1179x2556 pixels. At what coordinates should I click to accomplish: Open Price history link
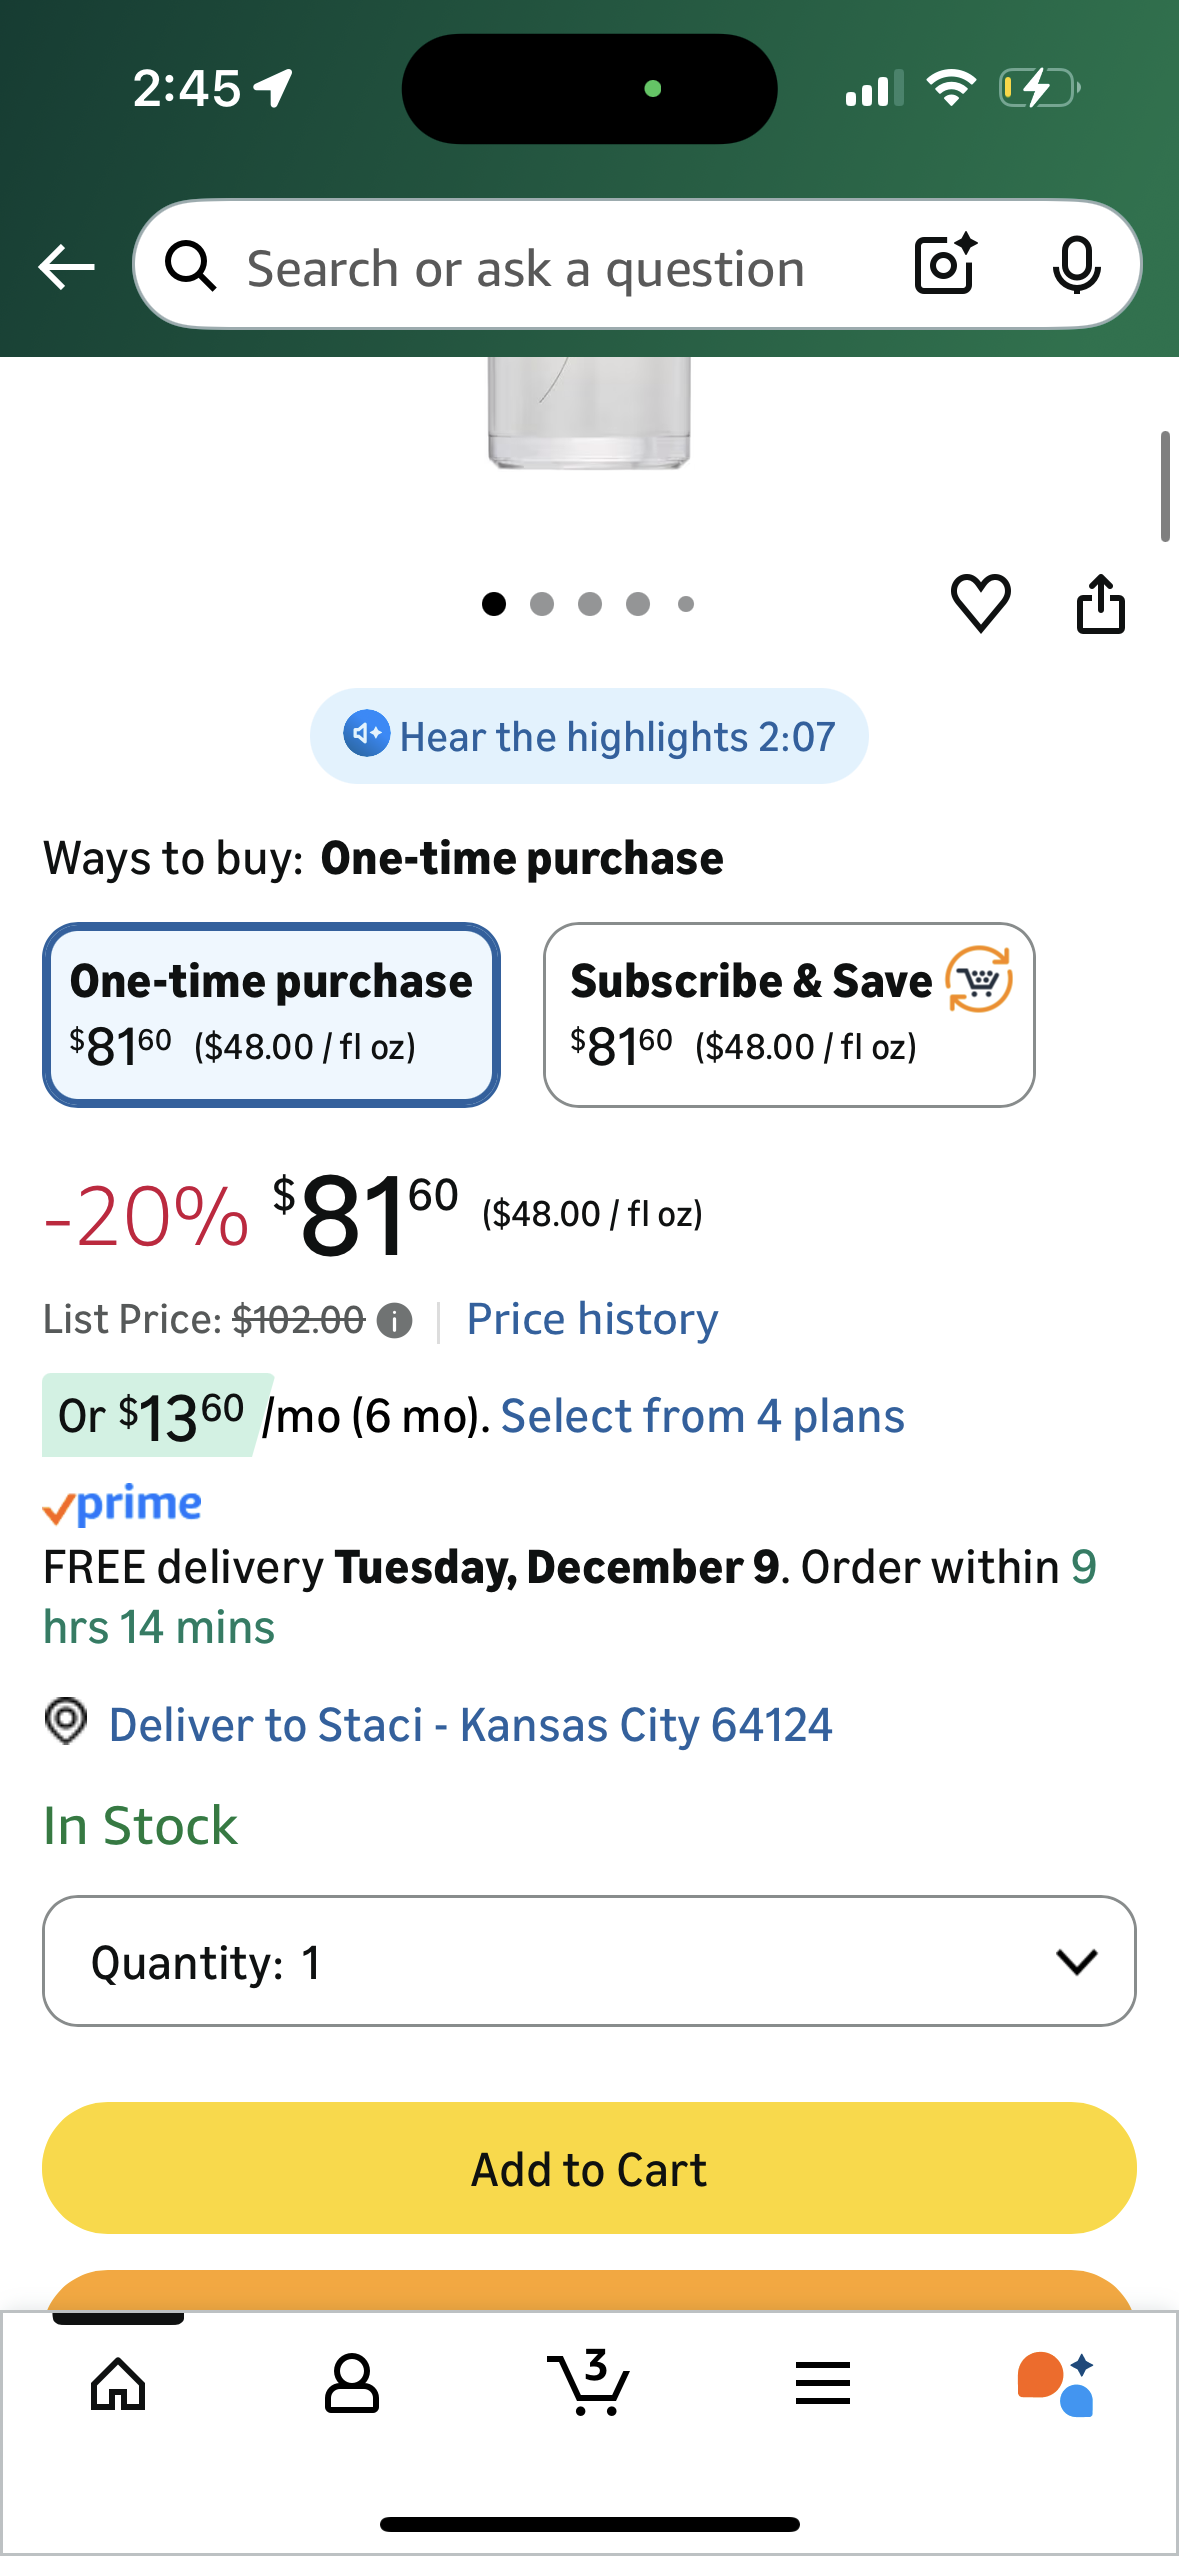(592, 1319)
